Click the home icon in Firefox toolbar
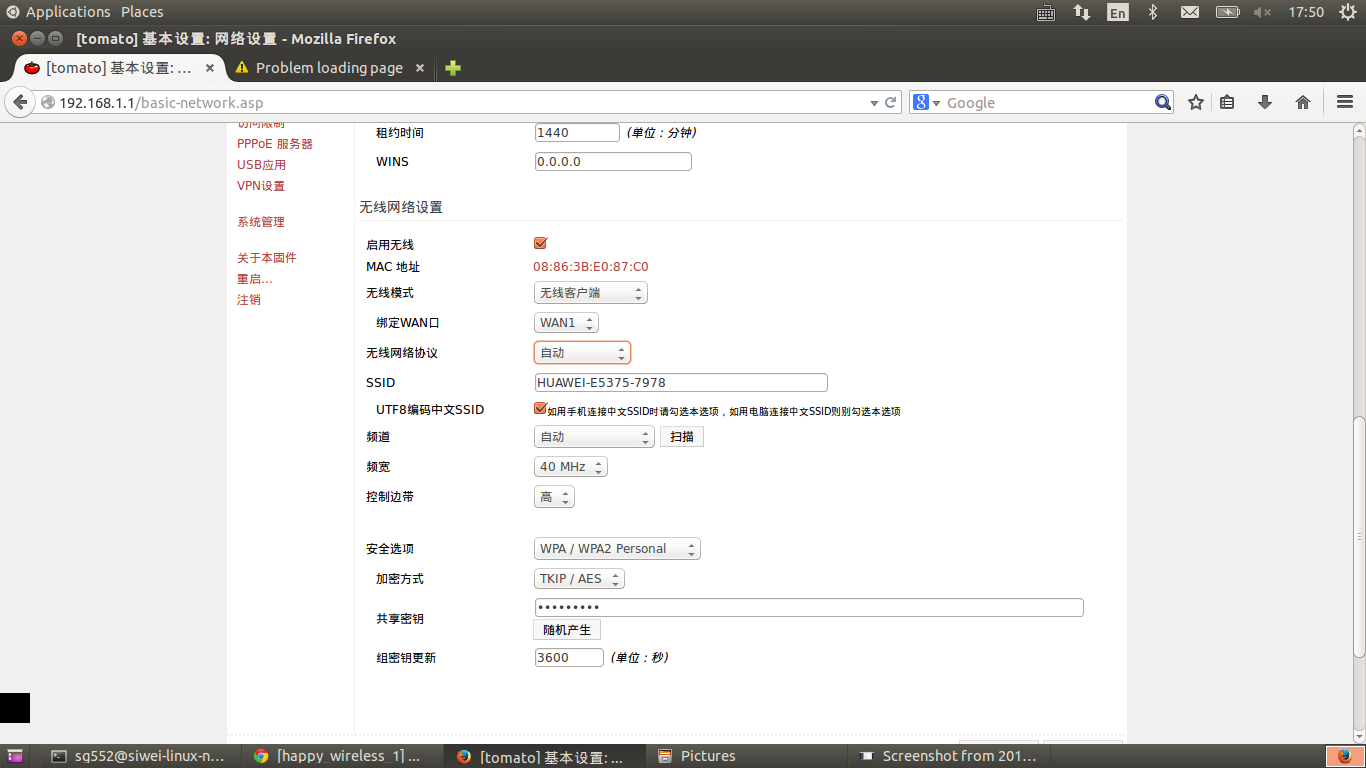 pyautogui.click(x=1302, y=102)
